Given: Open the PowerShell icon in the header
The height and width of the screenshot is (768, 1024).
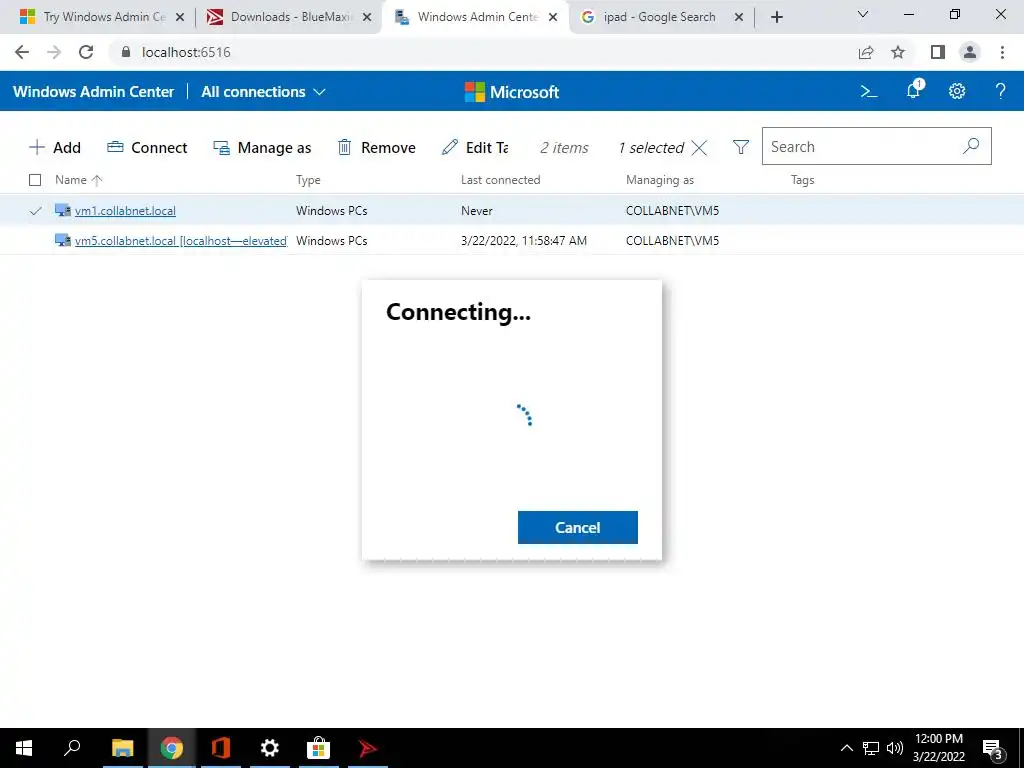Looking at the screenshot, I should tap(869, 91).
